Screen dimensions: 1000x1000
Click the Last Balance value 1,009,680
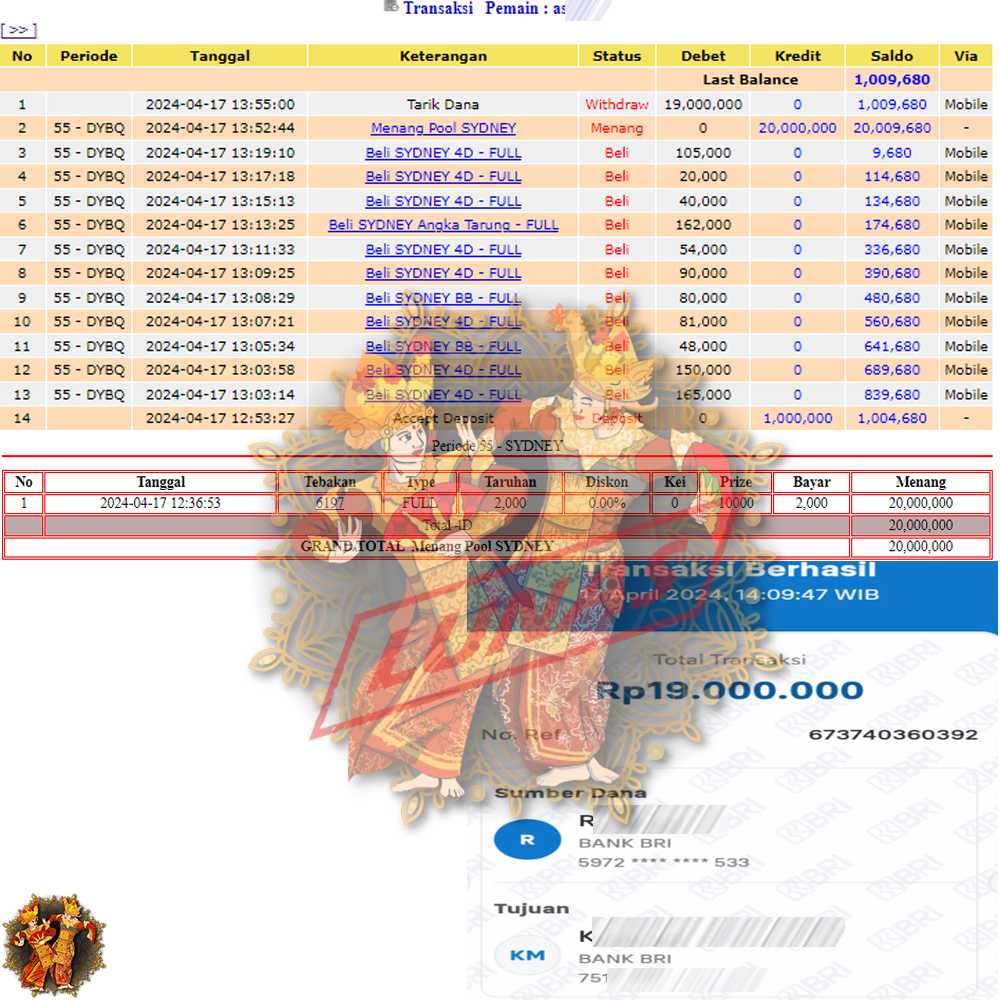(891, 80)
